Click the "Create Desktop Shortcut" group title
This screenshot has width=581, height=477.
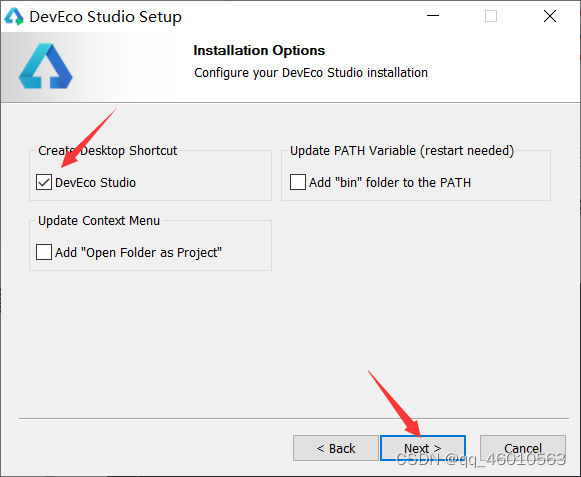coord(108,151)
